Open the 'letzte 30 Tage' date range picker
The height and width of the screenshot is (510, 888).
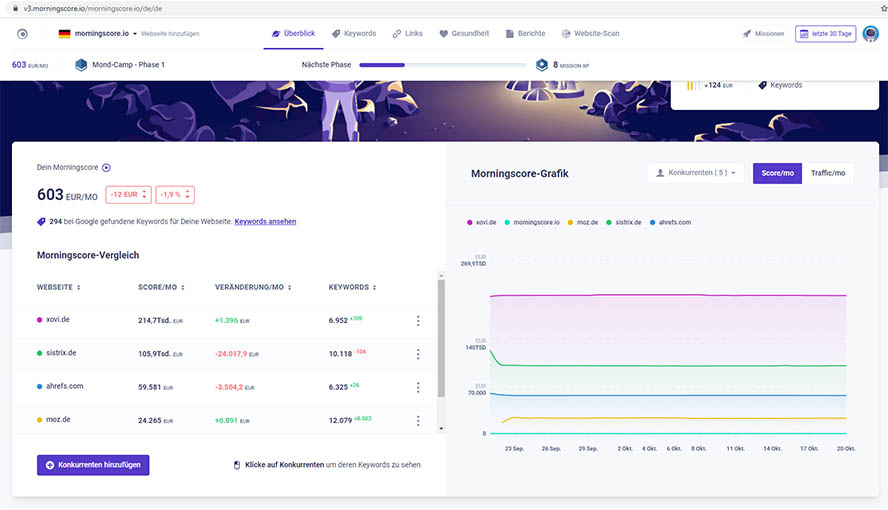click(x=825, y=34)
